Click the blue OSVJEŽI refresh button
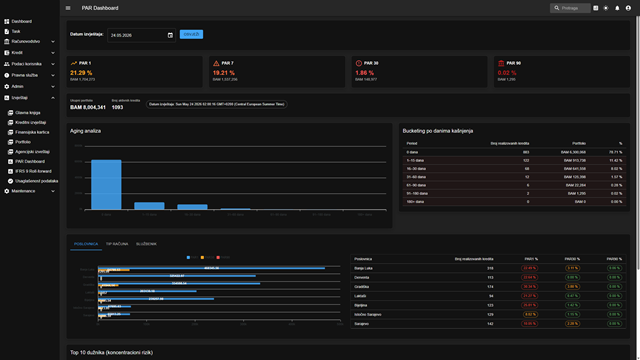This screenshot has width=640, height=360. [x=191, y=34]
